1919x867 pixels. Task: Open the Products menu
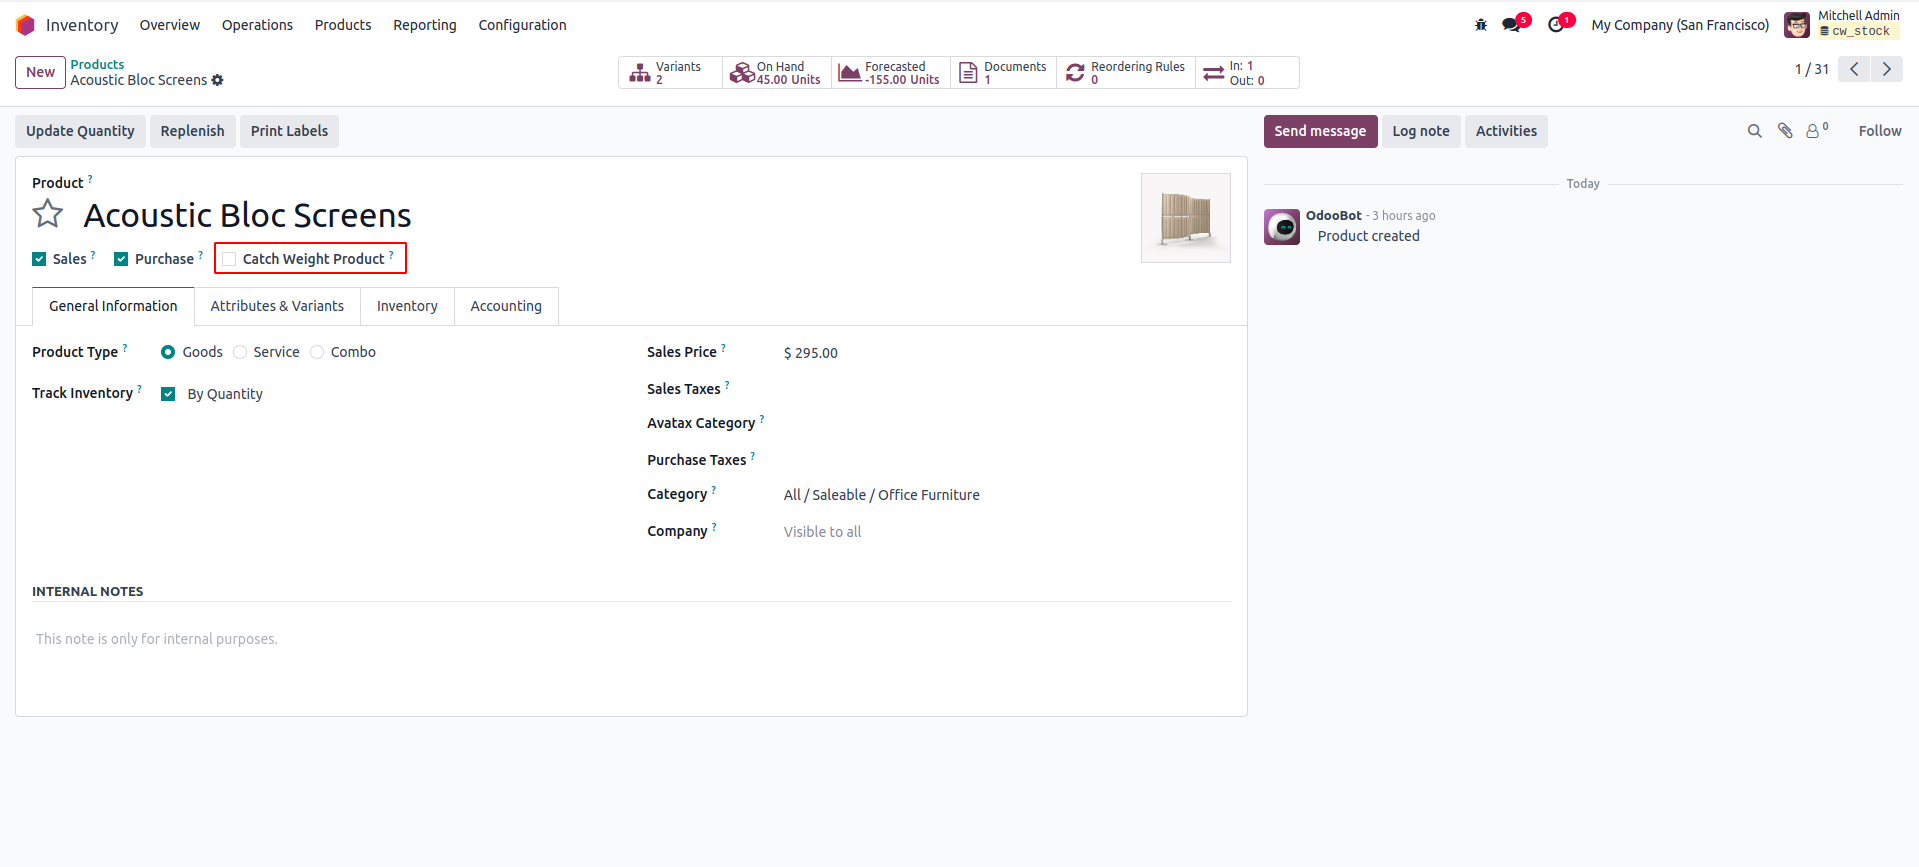tap(343, 25)
